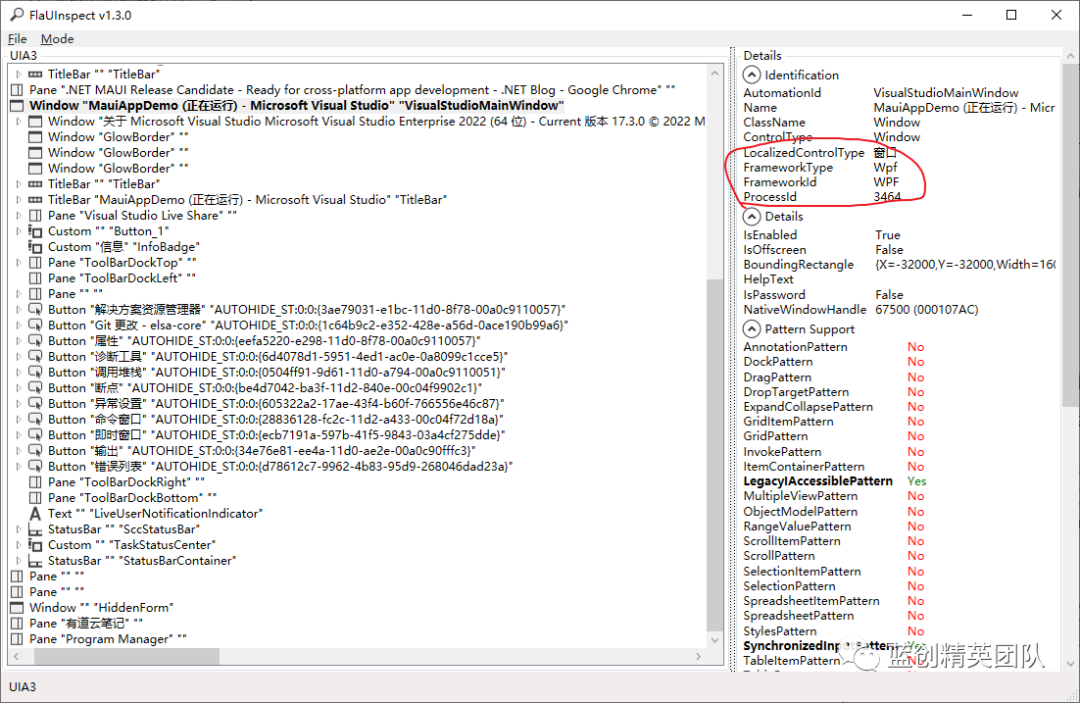Expand the Visual Studio Live Share pane
Viewport: 1080px width, 703px height.
(x=19, y=216)
